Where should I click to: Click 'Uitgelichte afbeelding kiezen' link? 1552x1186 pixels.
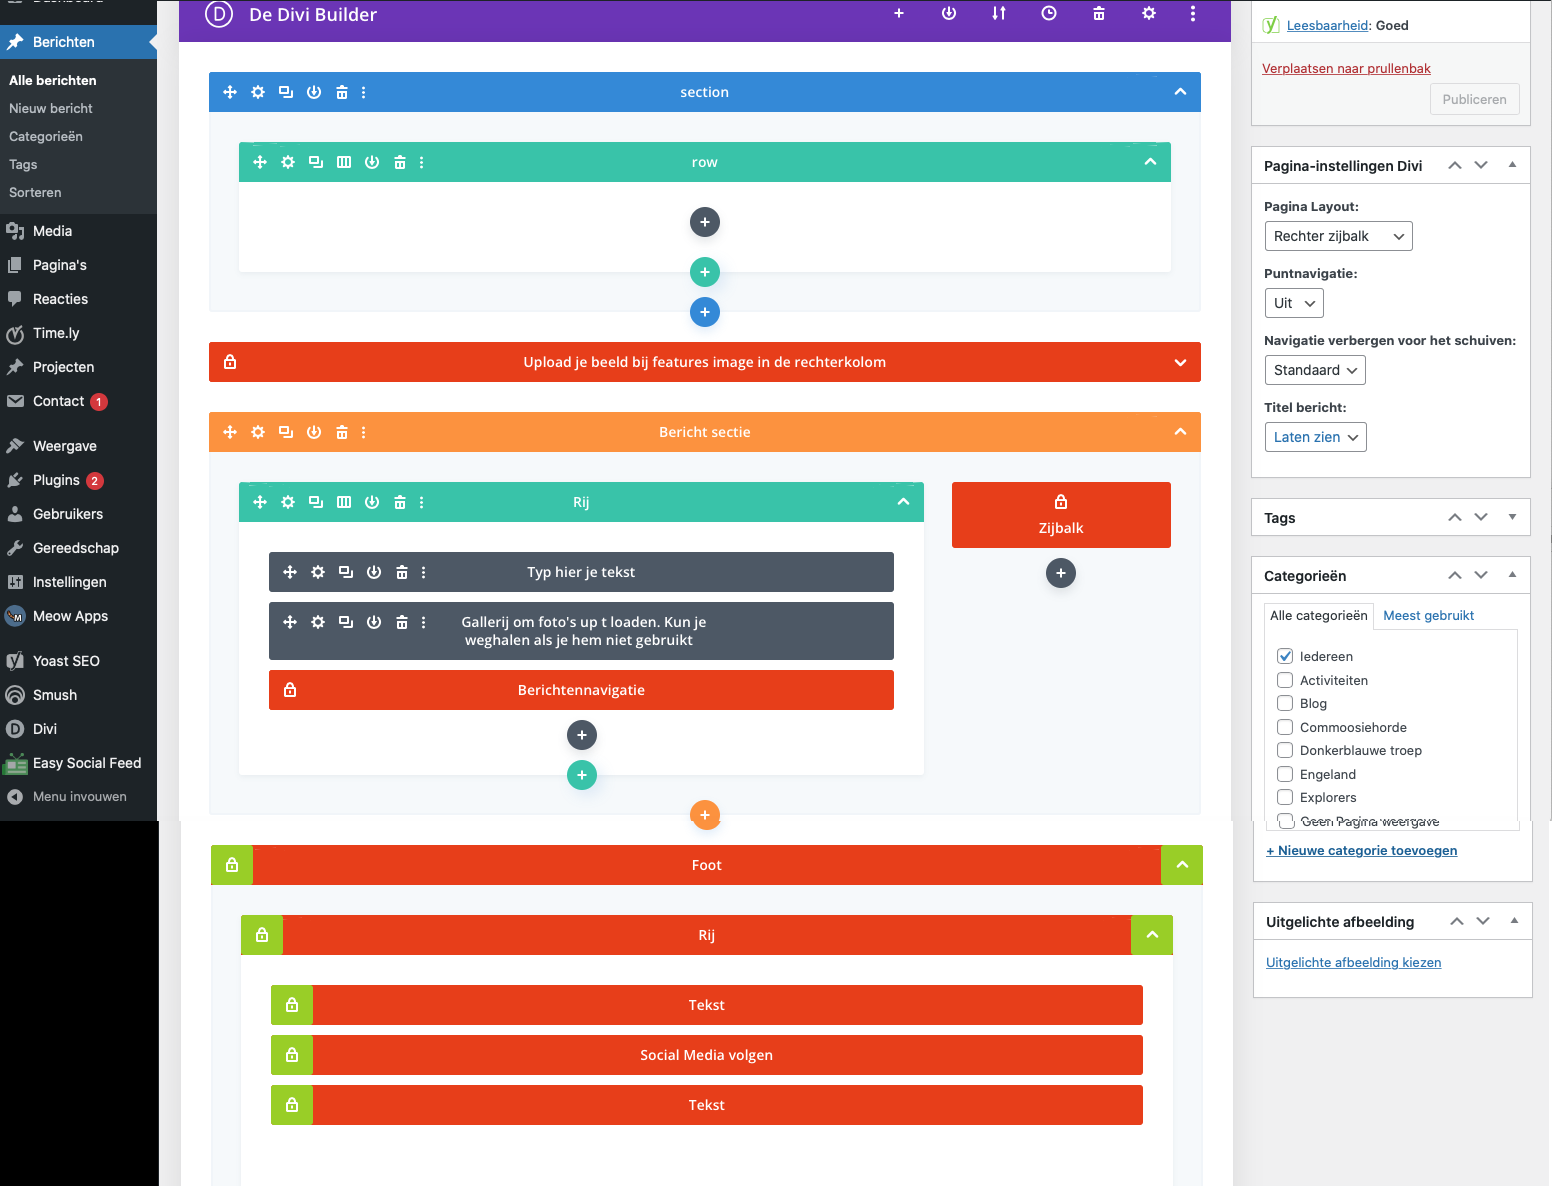pyautogui.click(x=1353, y=963)
